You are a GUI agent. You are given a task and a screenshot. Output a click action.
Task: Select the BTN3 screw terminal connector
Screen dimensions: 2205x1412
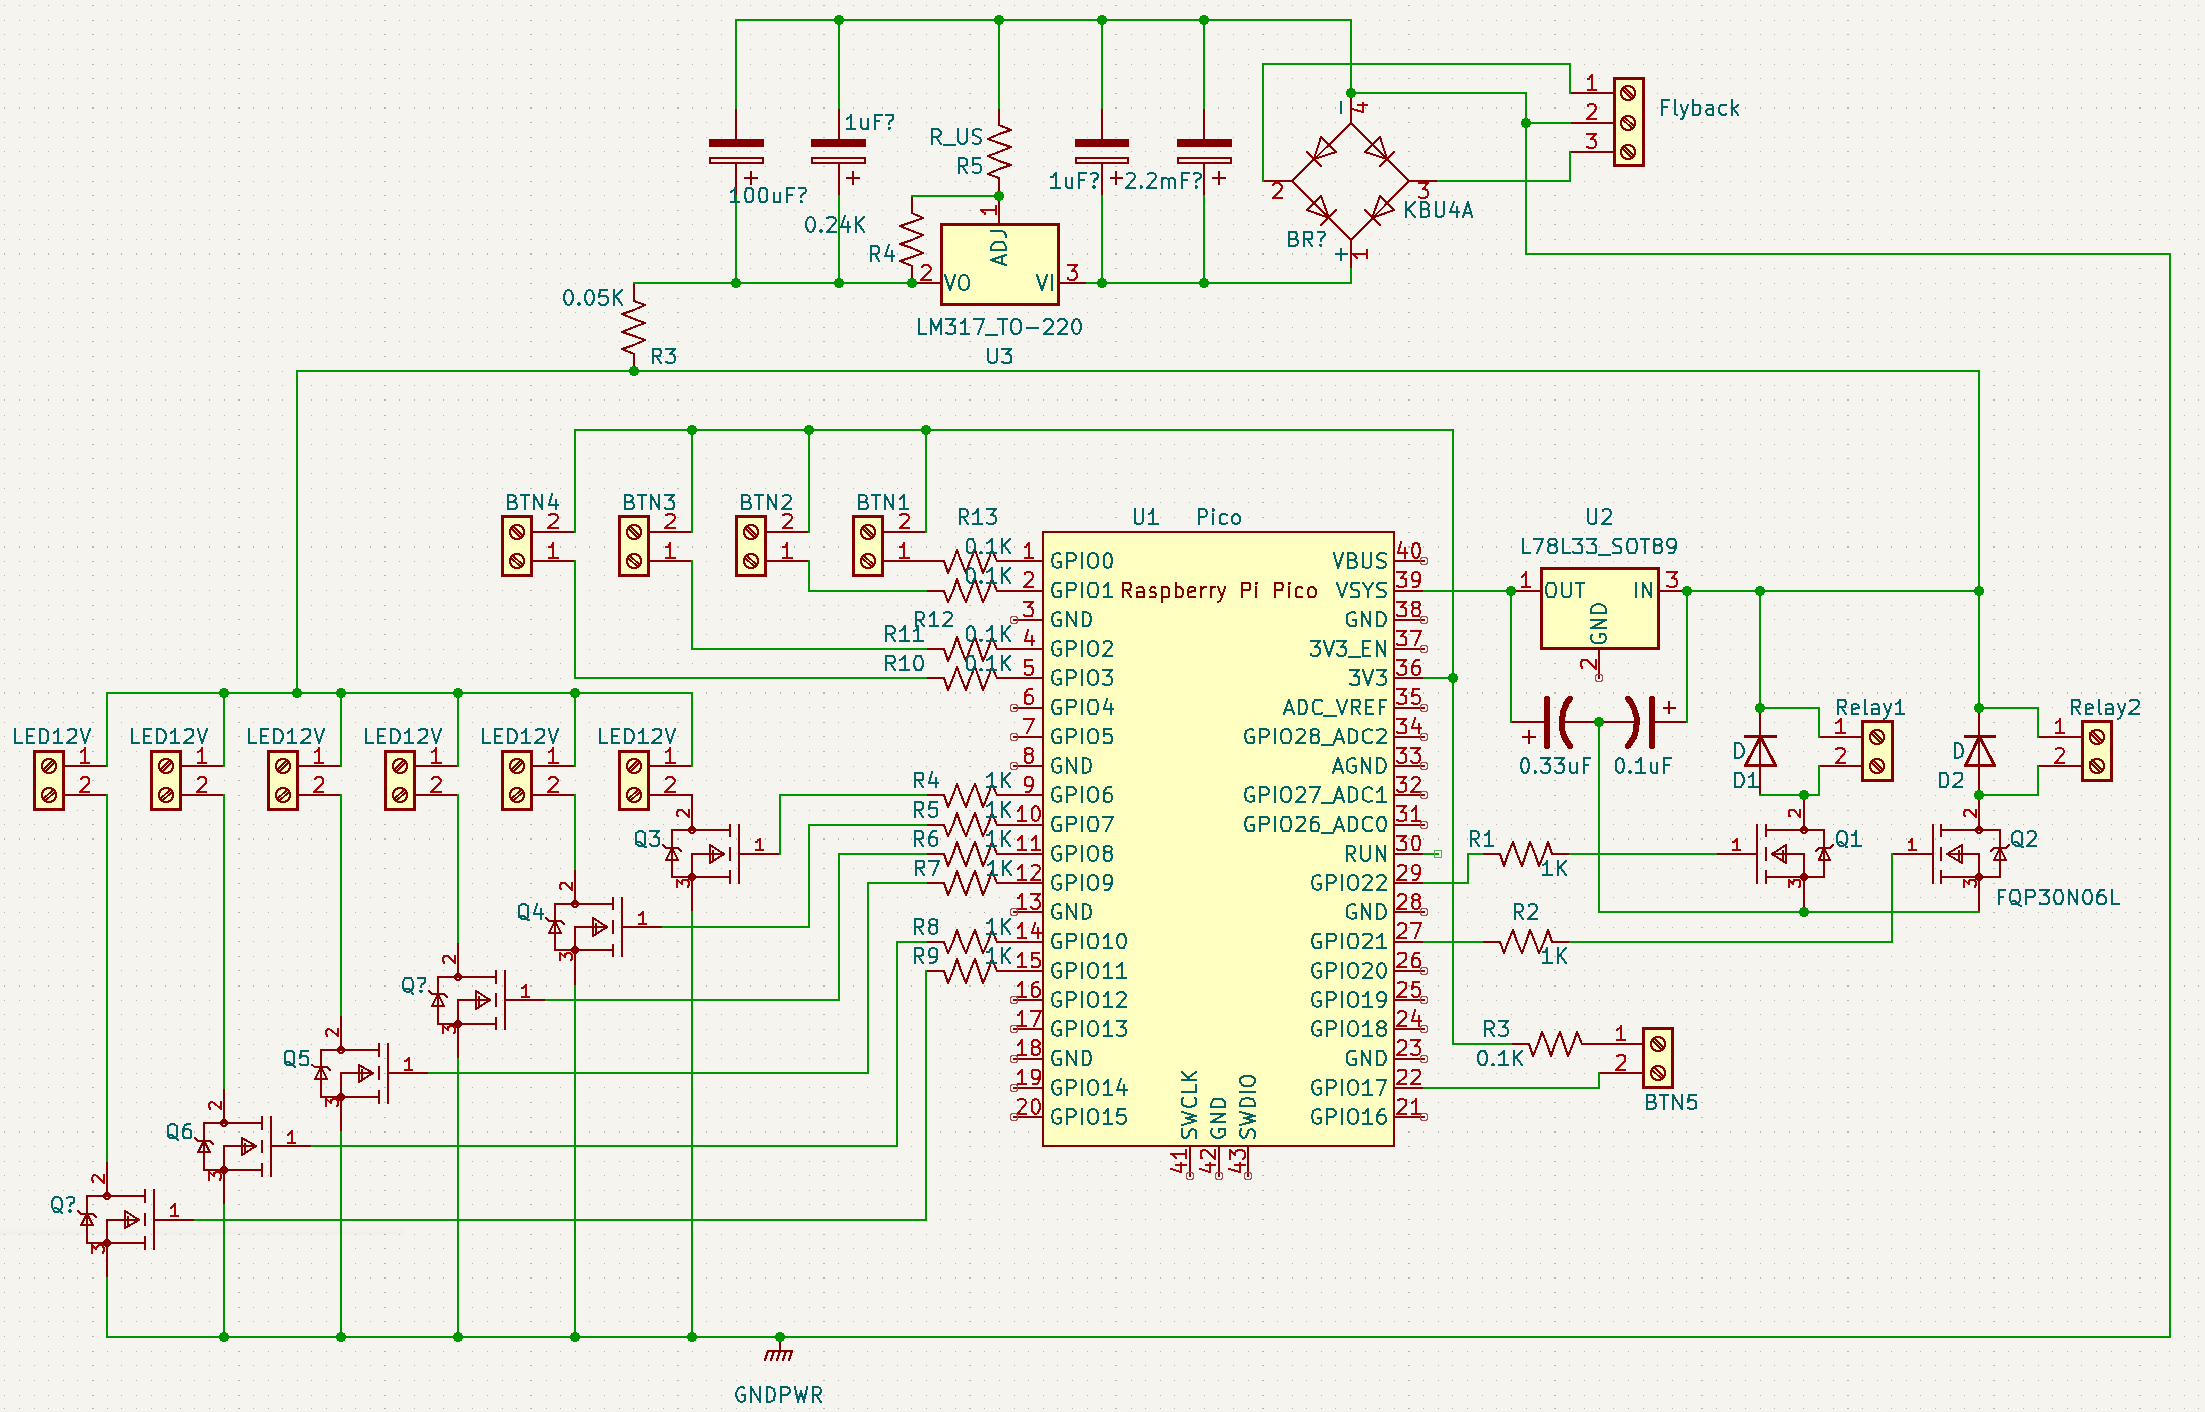633,546
